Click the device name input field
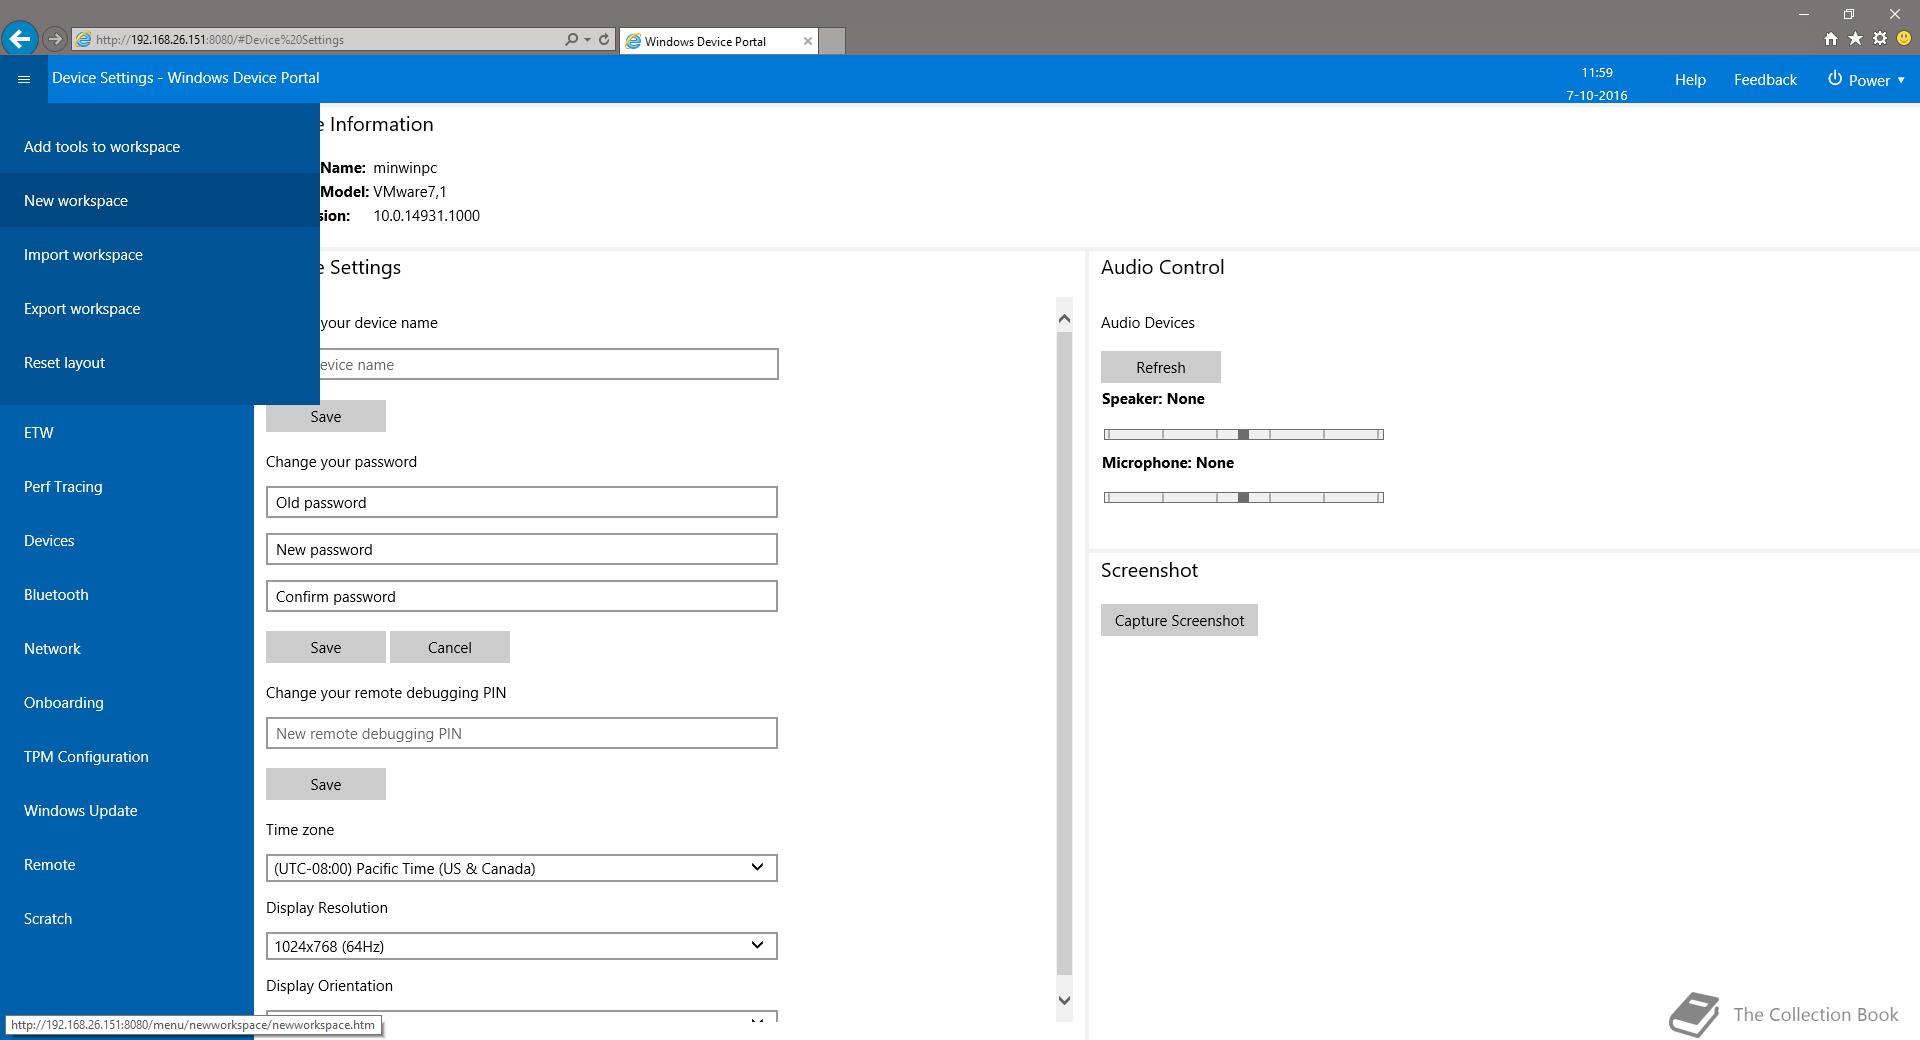The width and height of the screenshot is (1920, 1040). point(548,364)
